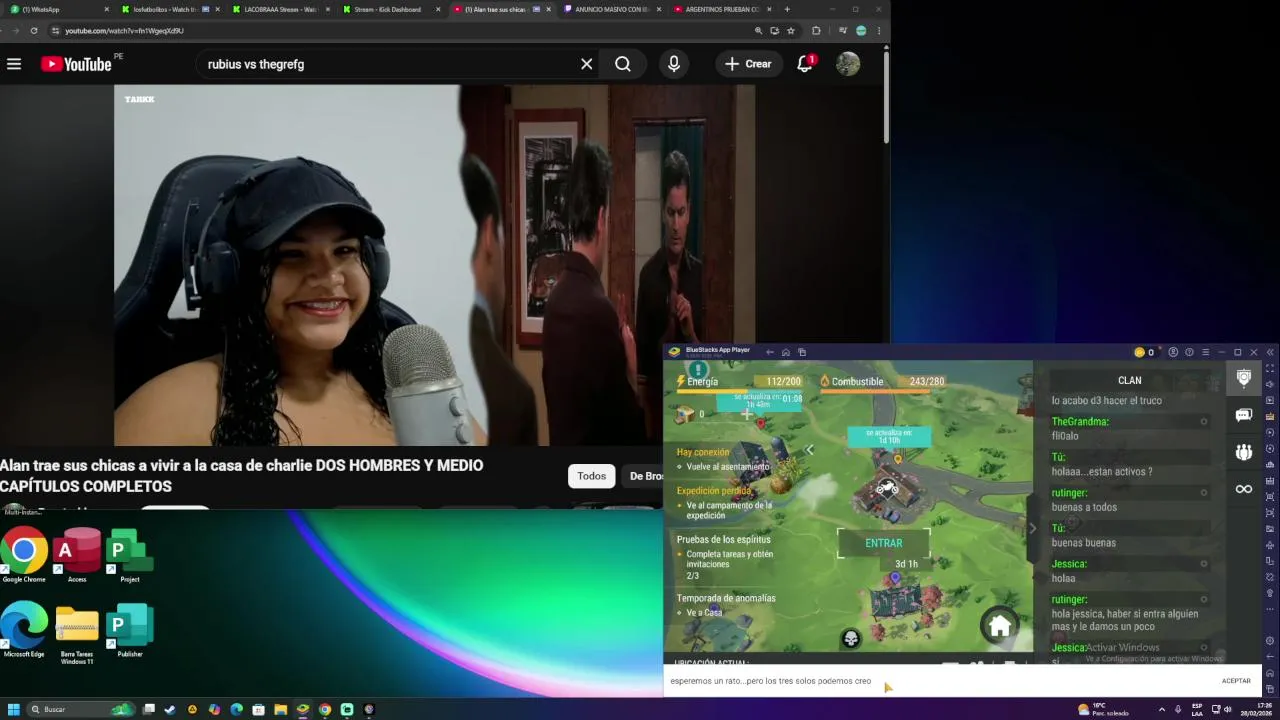Open BlueStacks hamburger menu
The image size is (1280, 720).
[x=1205, y=352]
